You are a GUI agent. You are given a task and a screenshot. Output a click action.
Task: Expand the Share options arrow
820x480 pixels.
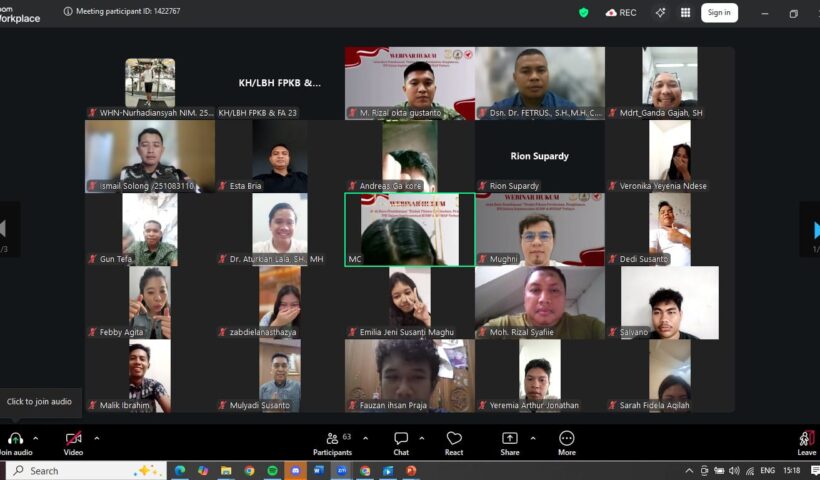point(530,438)
